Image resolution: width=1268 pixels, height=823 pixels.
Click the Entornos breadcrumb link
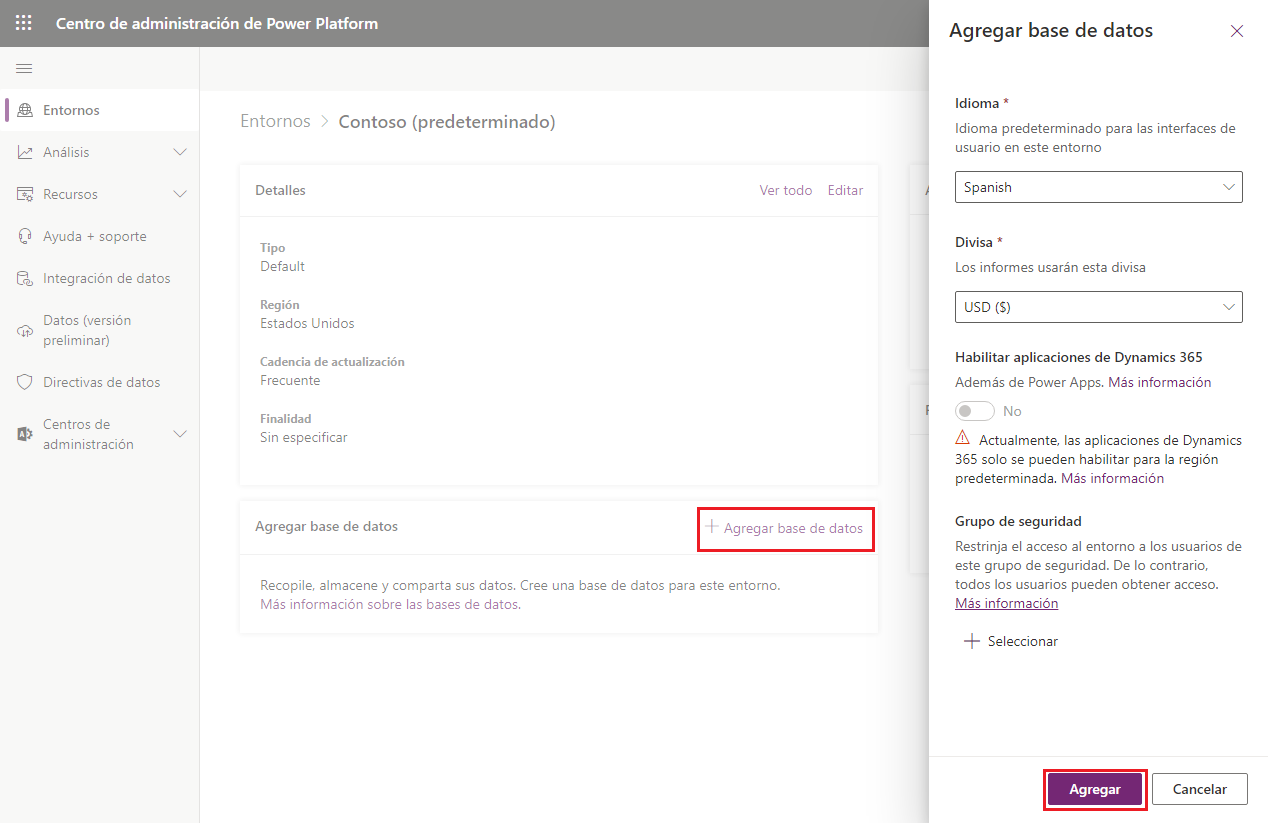275,121
